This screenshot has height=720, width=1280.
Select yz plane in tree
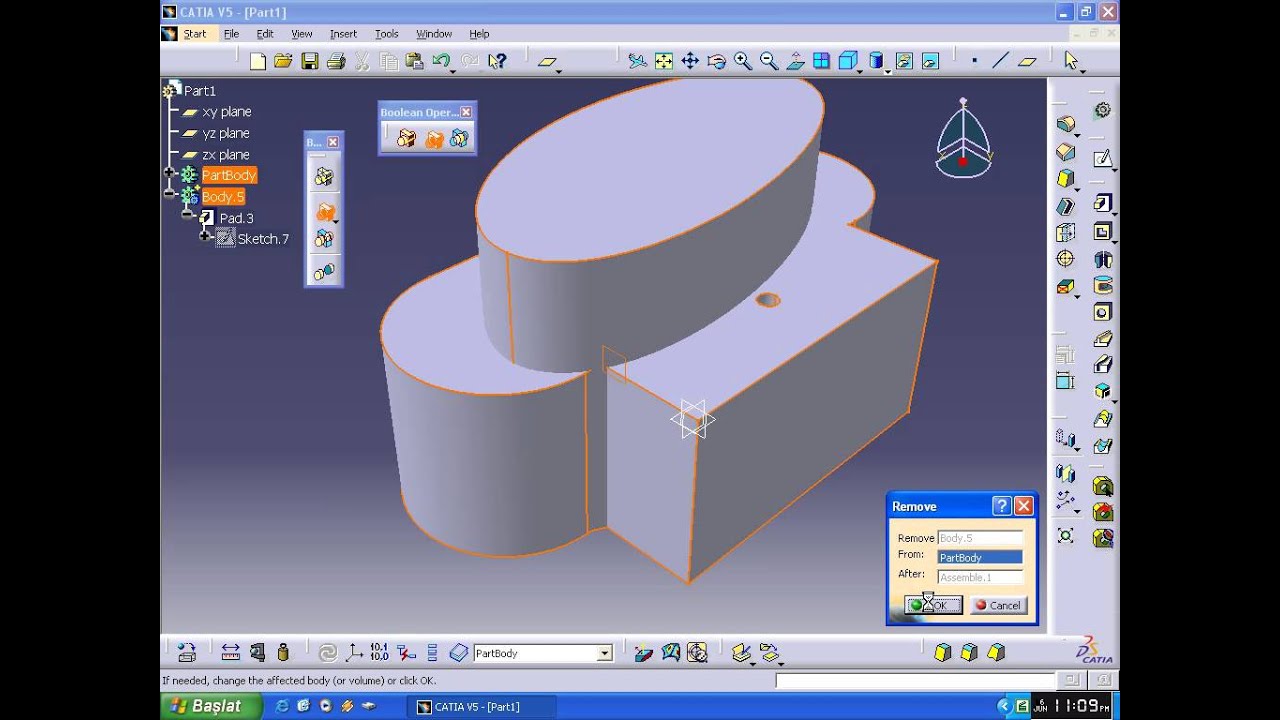[226, 133]
